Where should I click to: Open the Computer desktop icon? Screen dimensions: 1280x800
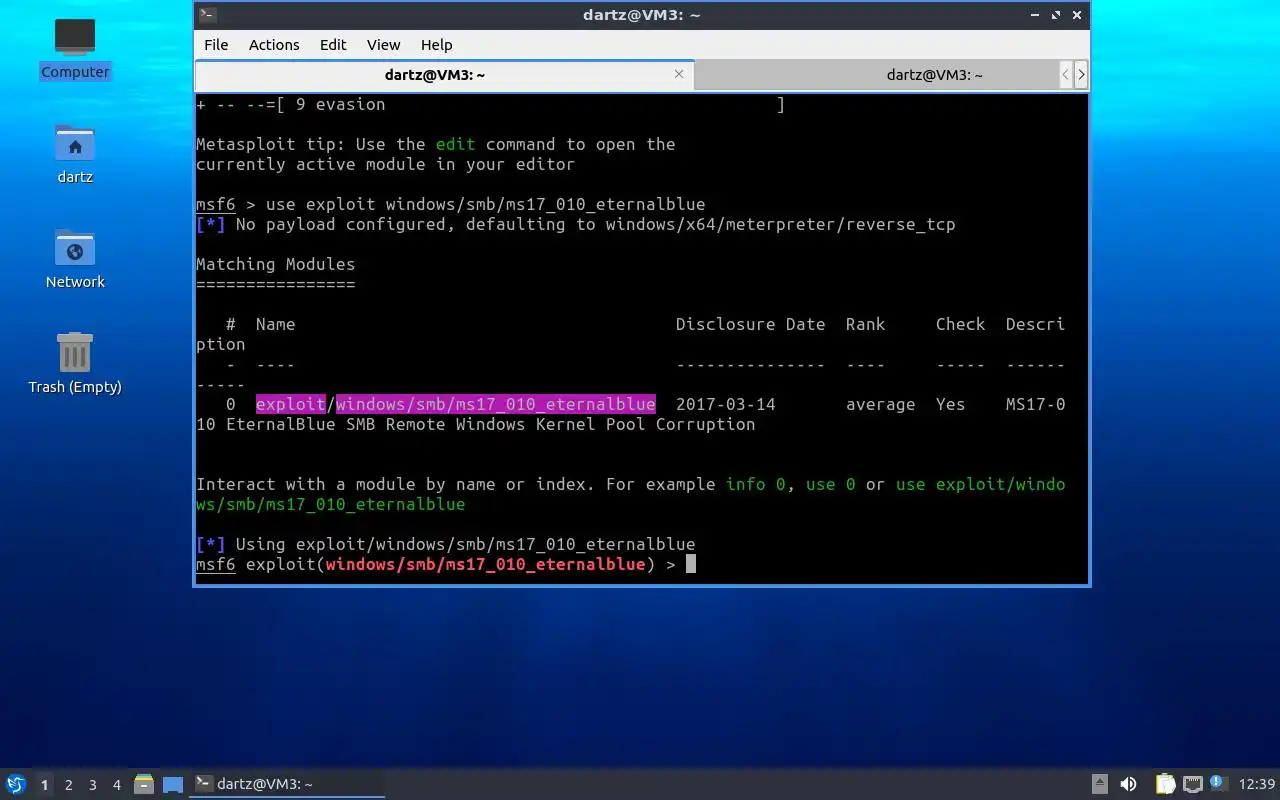tap(75, 49)
